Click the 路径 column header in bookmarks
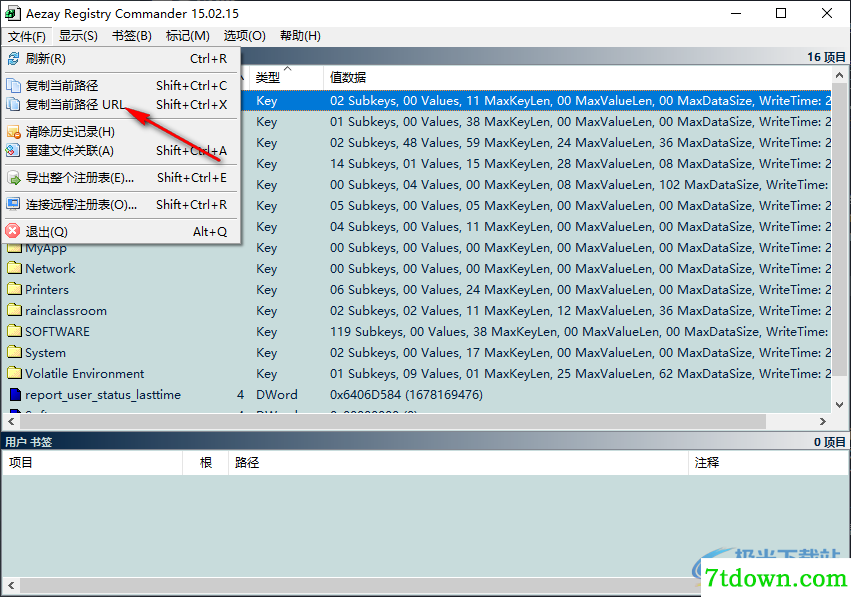 click(x=458, y=462)
